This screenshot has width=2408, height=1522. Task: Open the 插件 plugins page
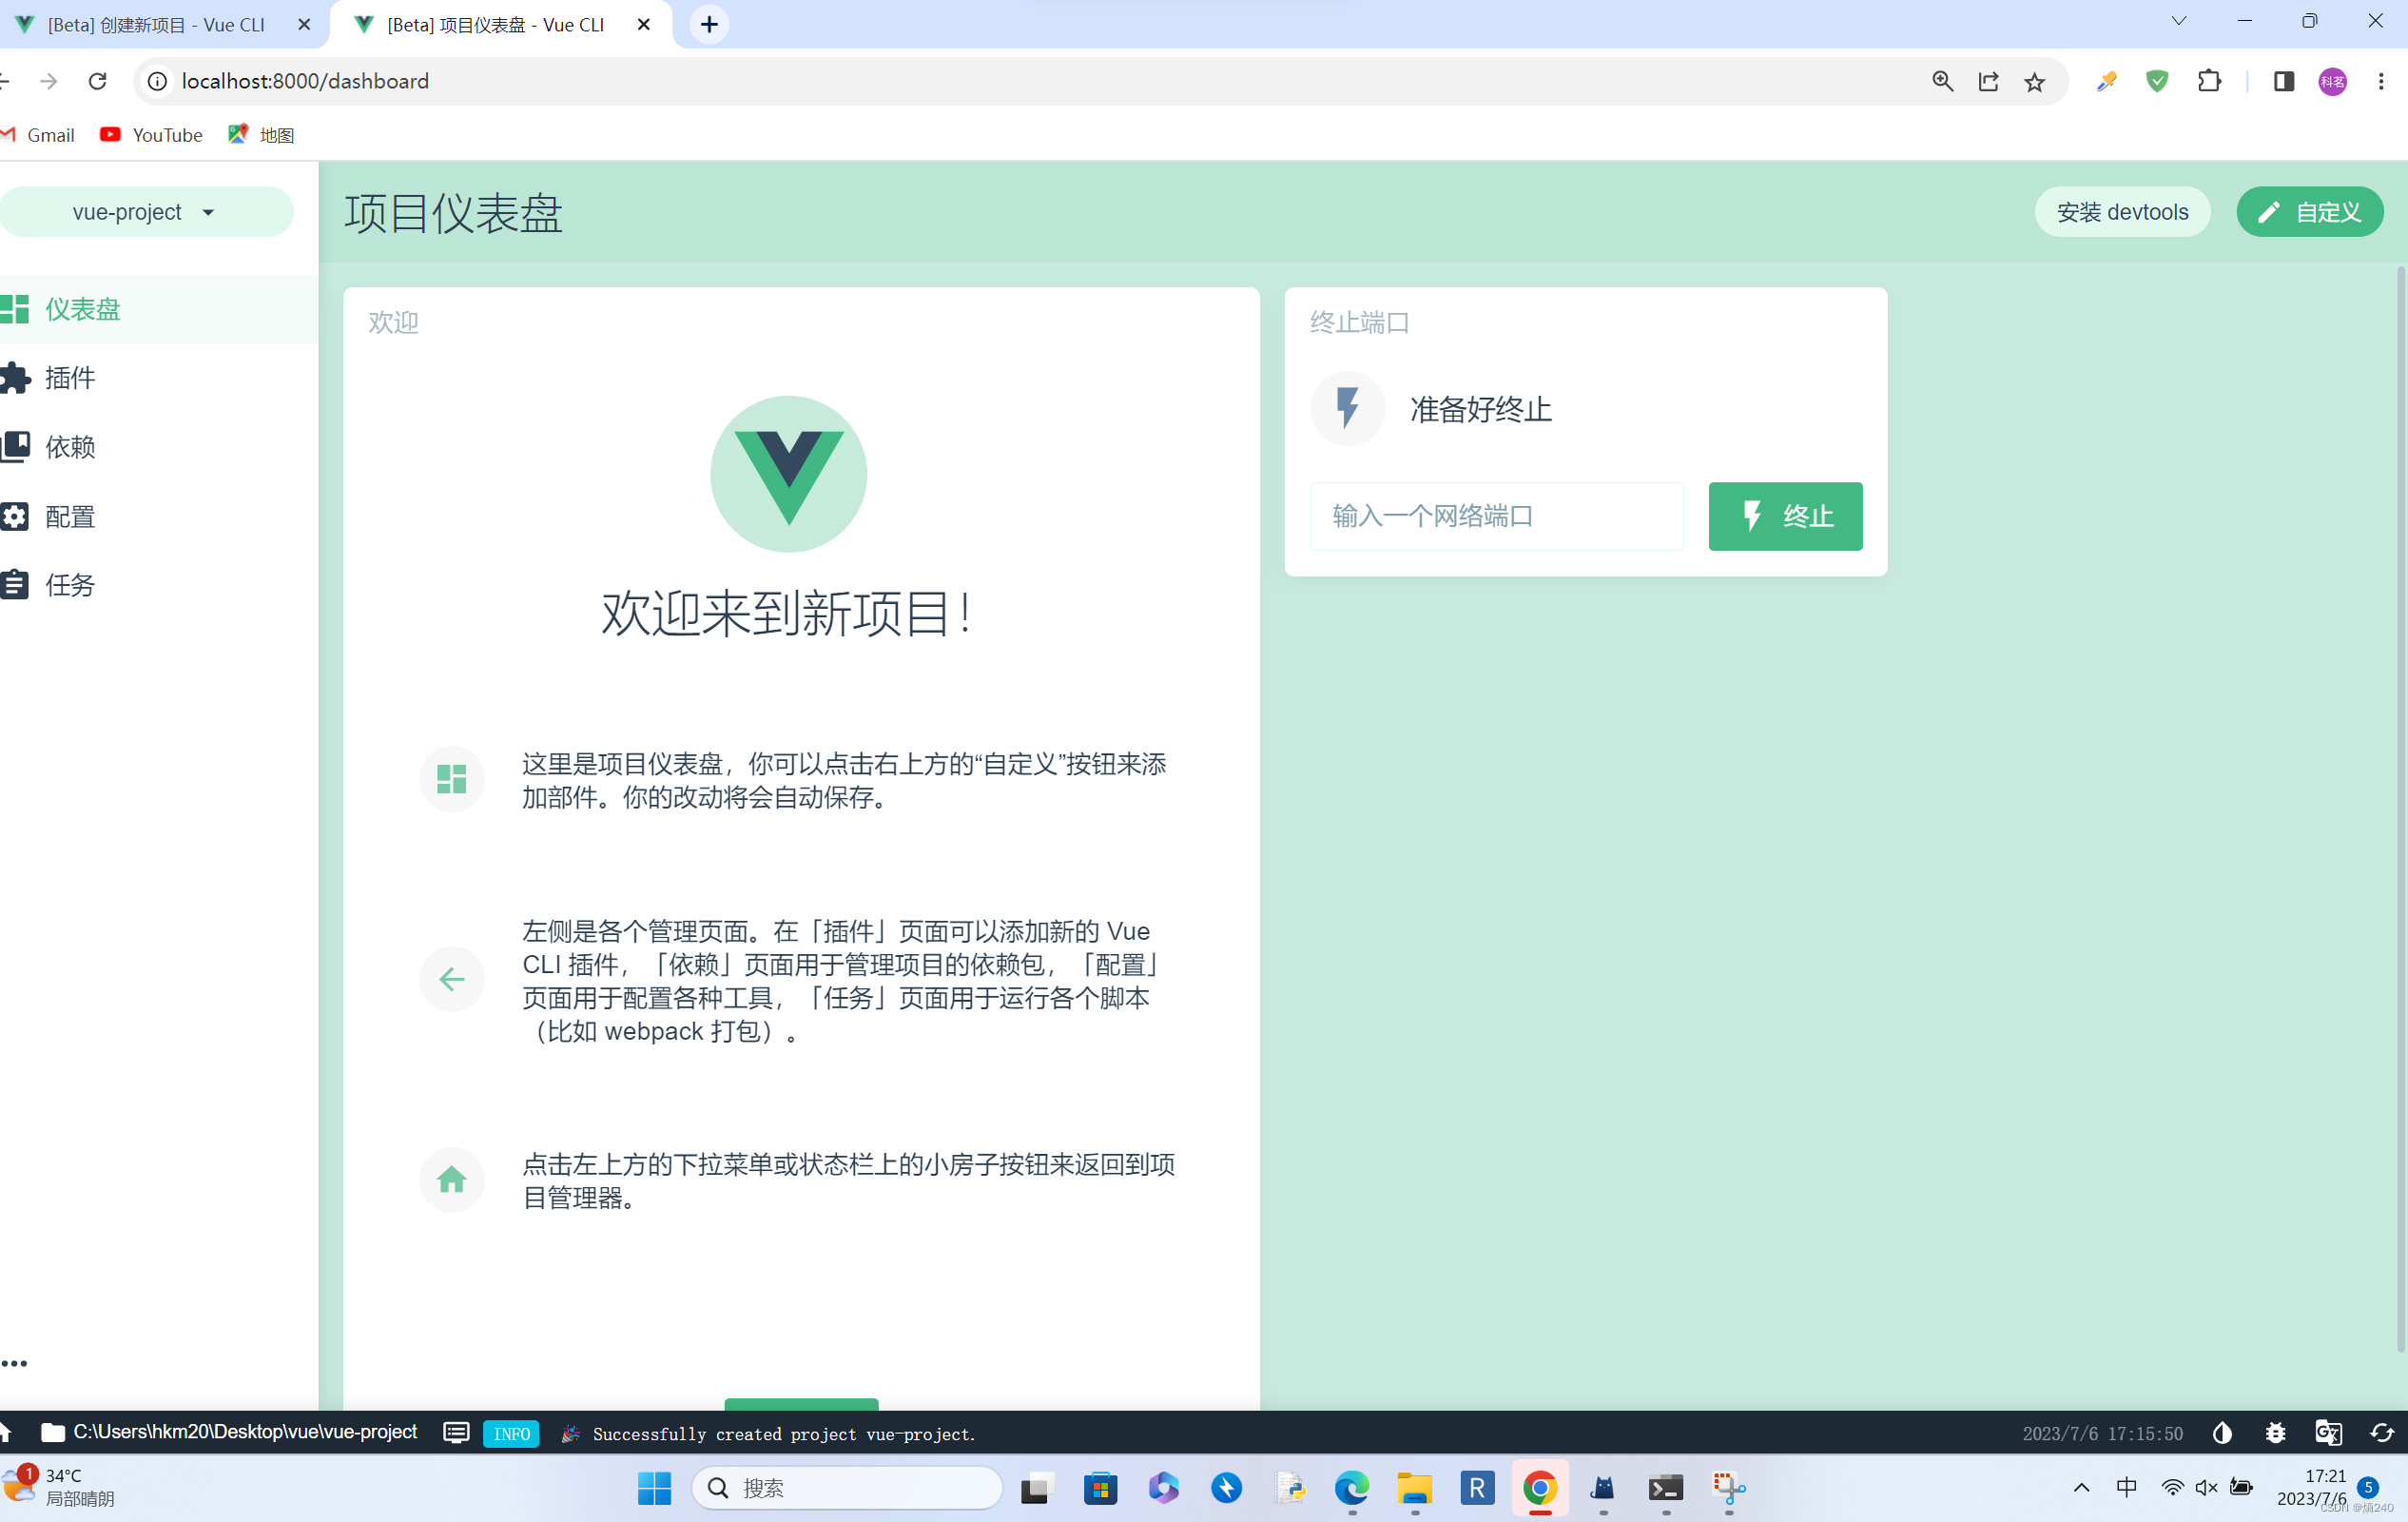coord(159,378)
